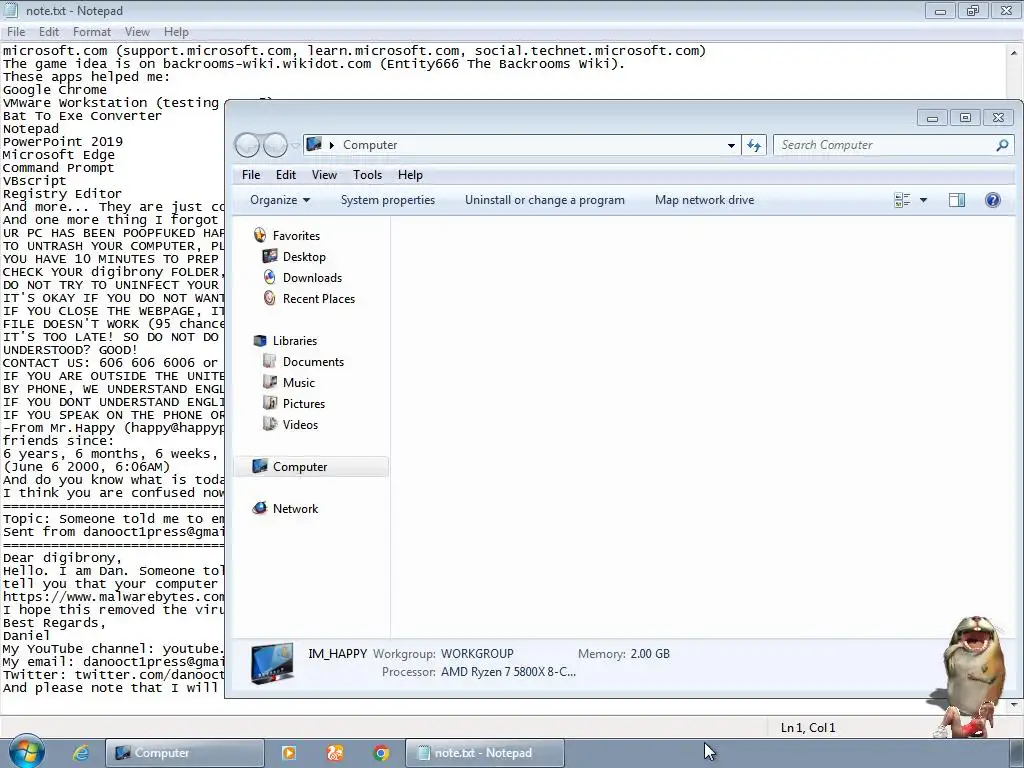Screen dimensions: 1024x768
Task: Open Notepad File menu
Action: [16, 32]
